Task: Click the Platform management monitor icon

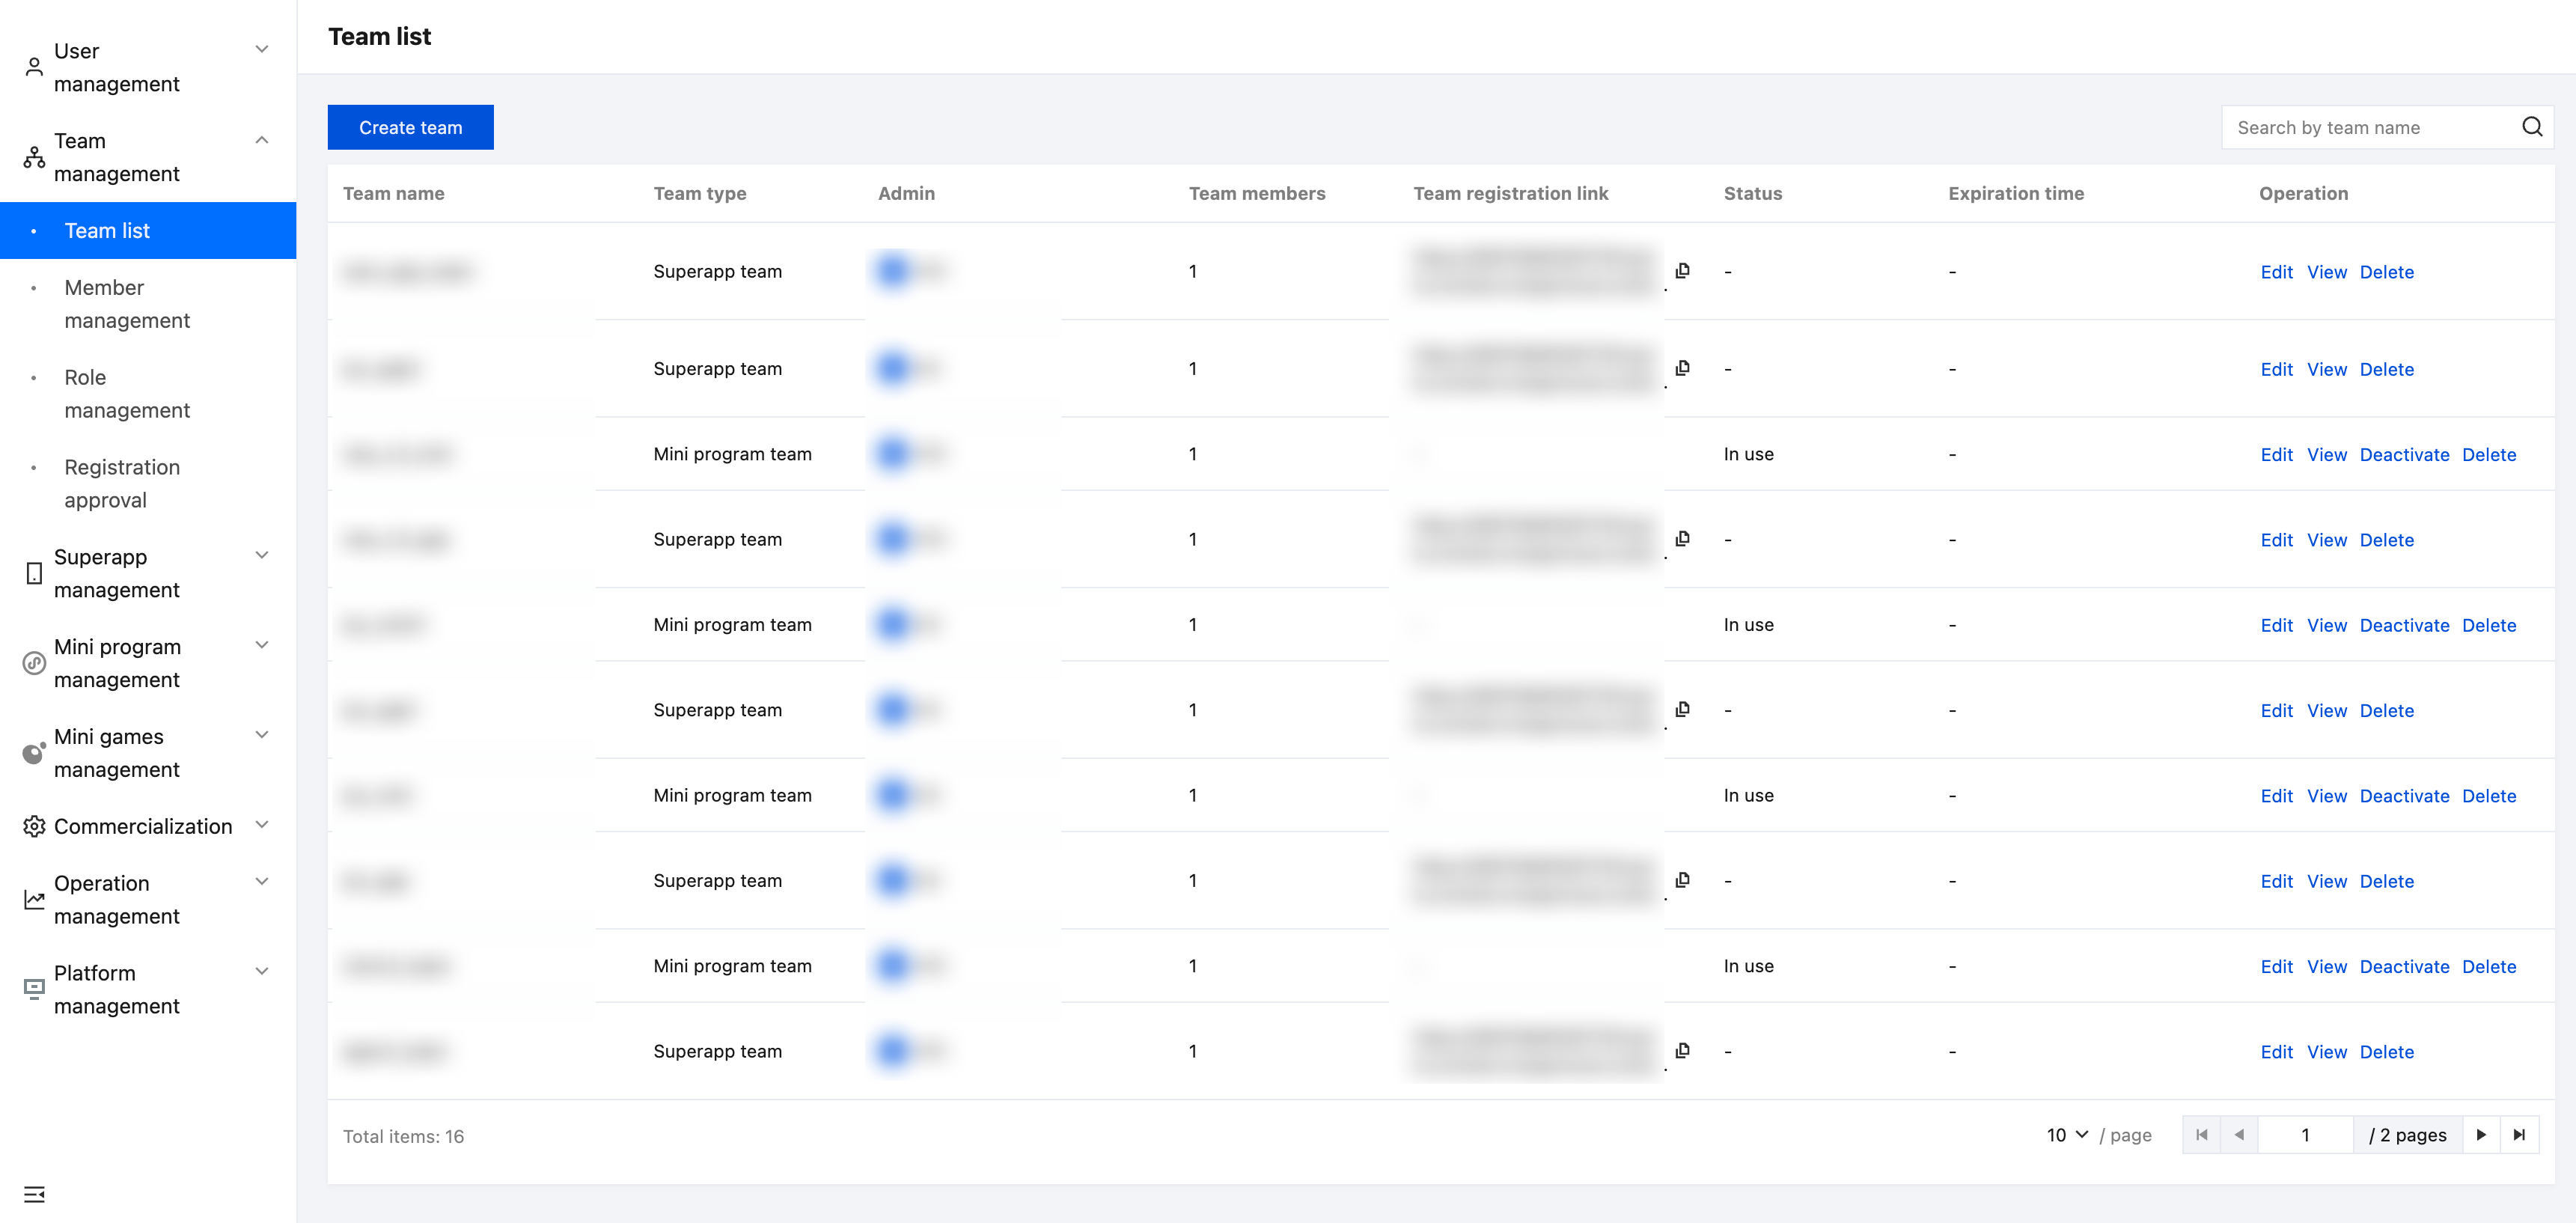Action: 34,989
